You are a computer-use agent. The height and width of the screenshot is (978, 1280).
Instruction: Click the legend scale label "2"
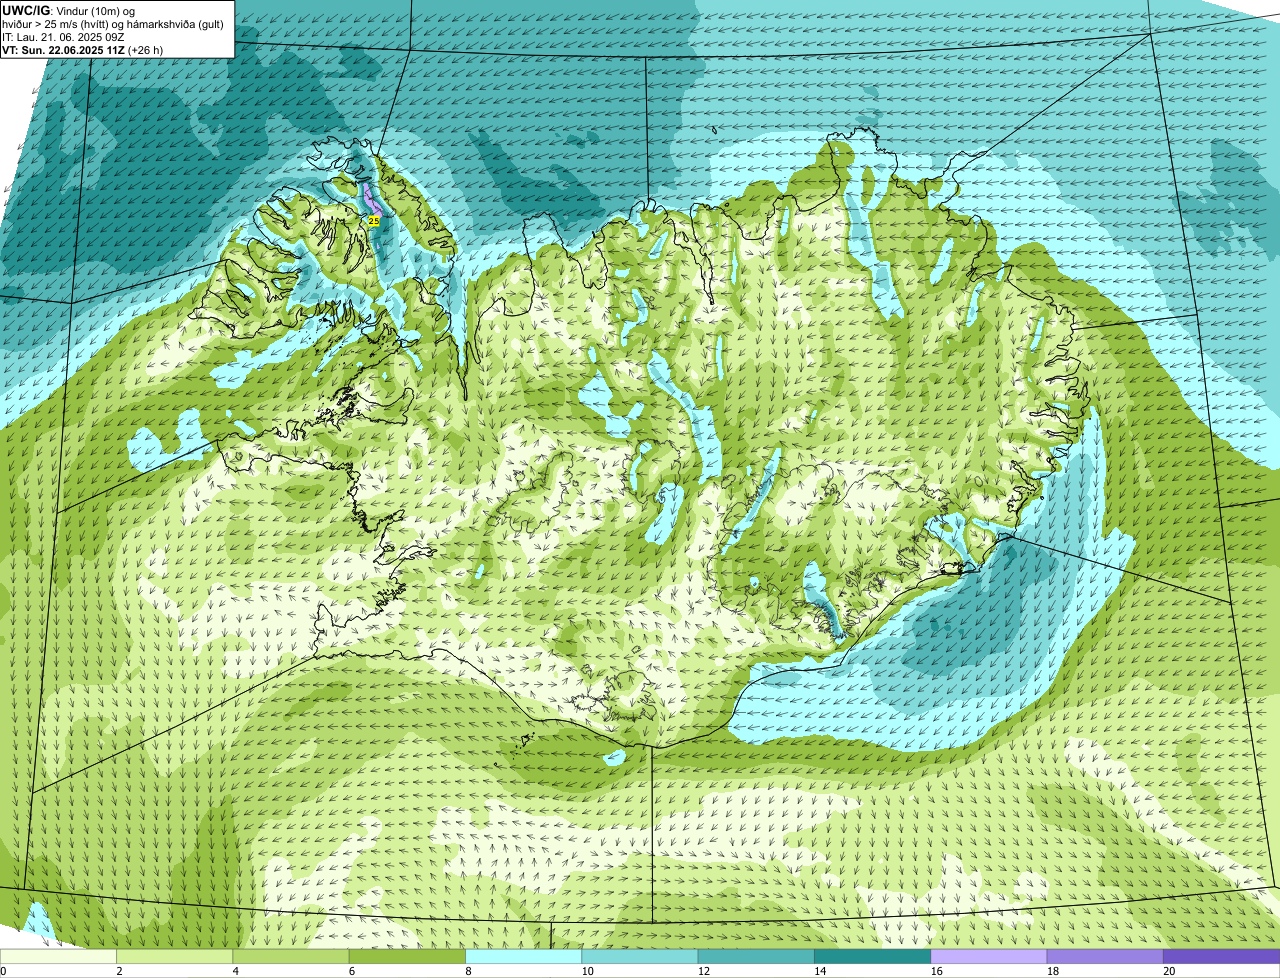click(119, 971)
